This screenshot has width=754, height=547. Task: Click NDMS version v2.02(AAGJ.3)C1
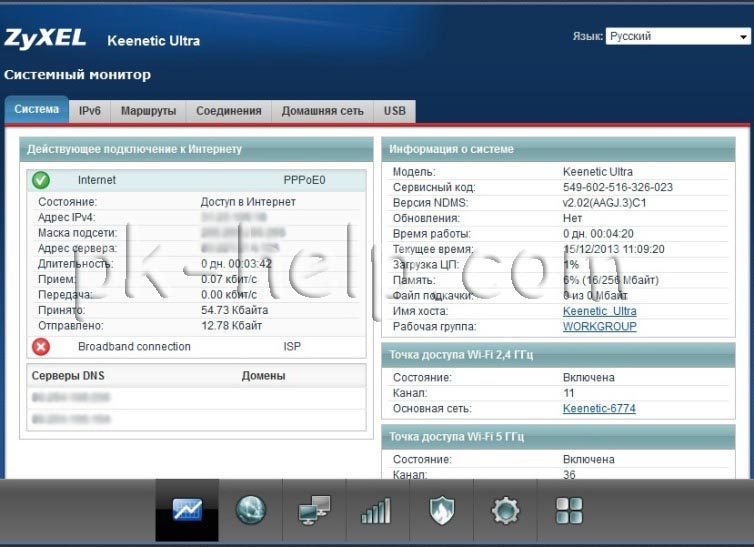point(604,203)
